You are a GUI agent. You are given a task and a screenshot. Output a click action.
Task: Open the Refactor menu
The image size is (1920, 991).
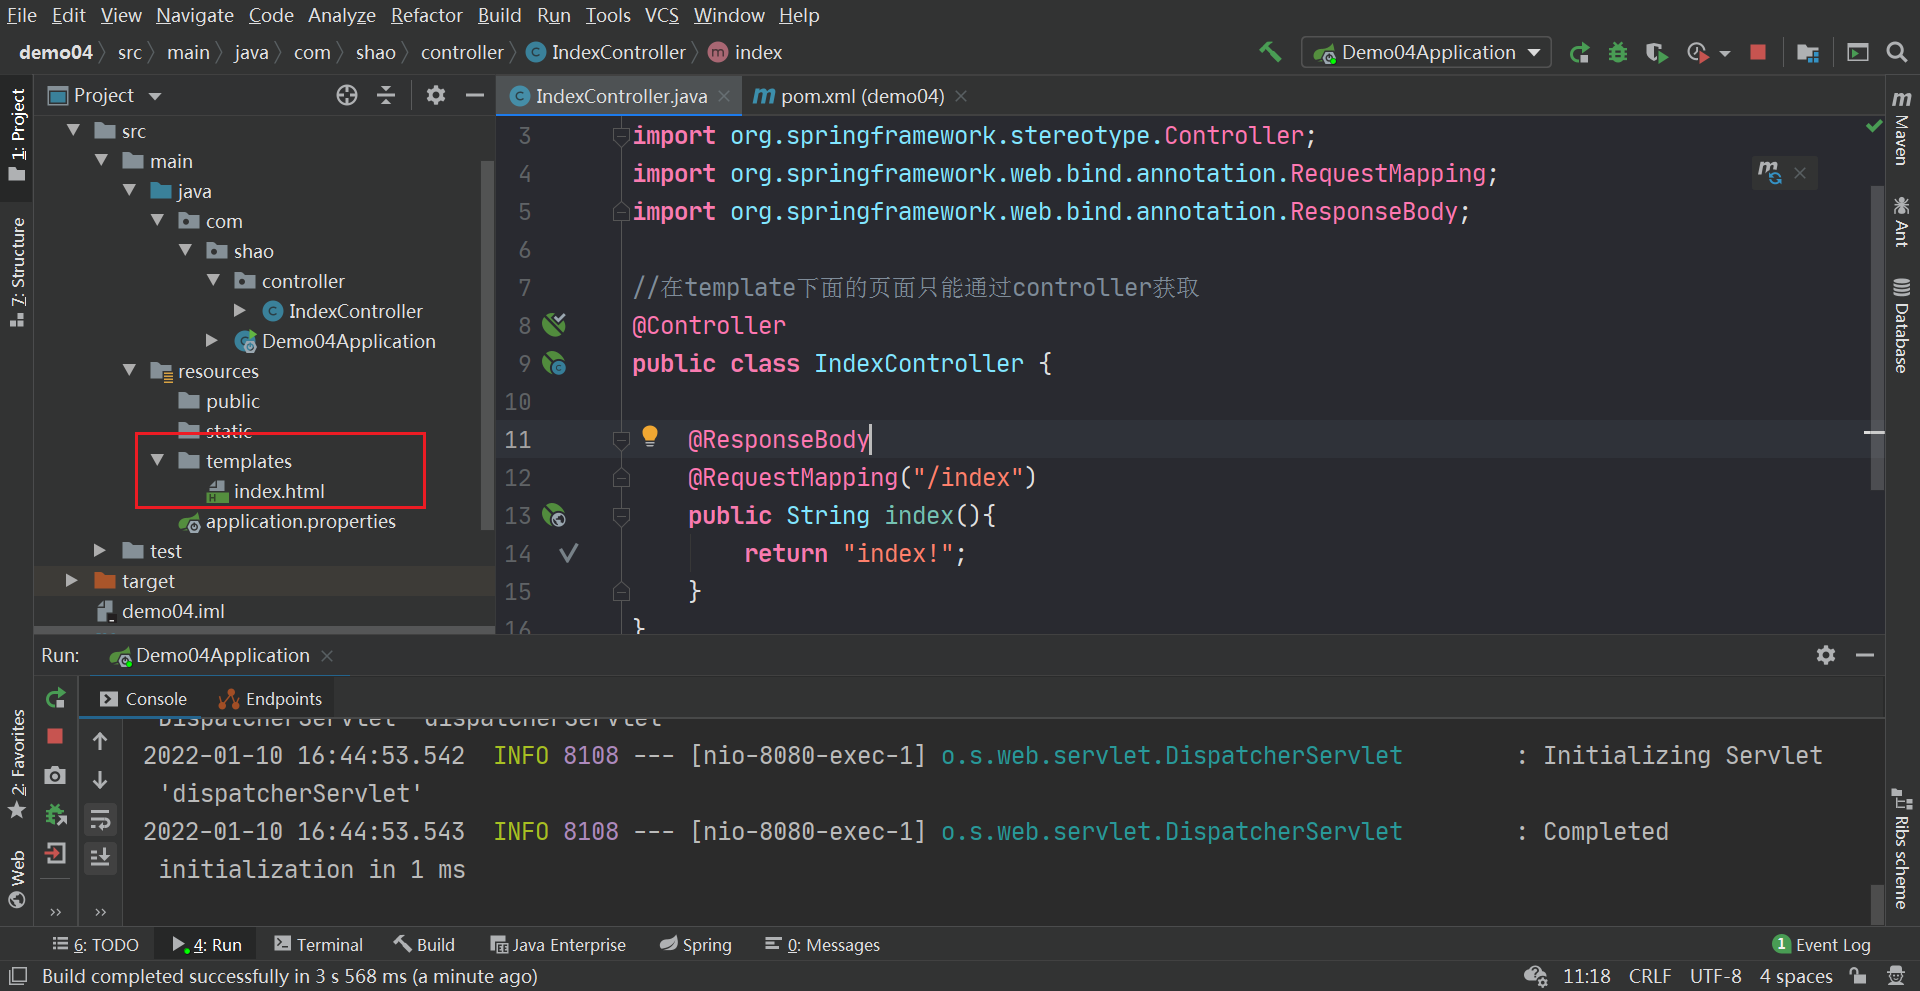coord(427,15)
